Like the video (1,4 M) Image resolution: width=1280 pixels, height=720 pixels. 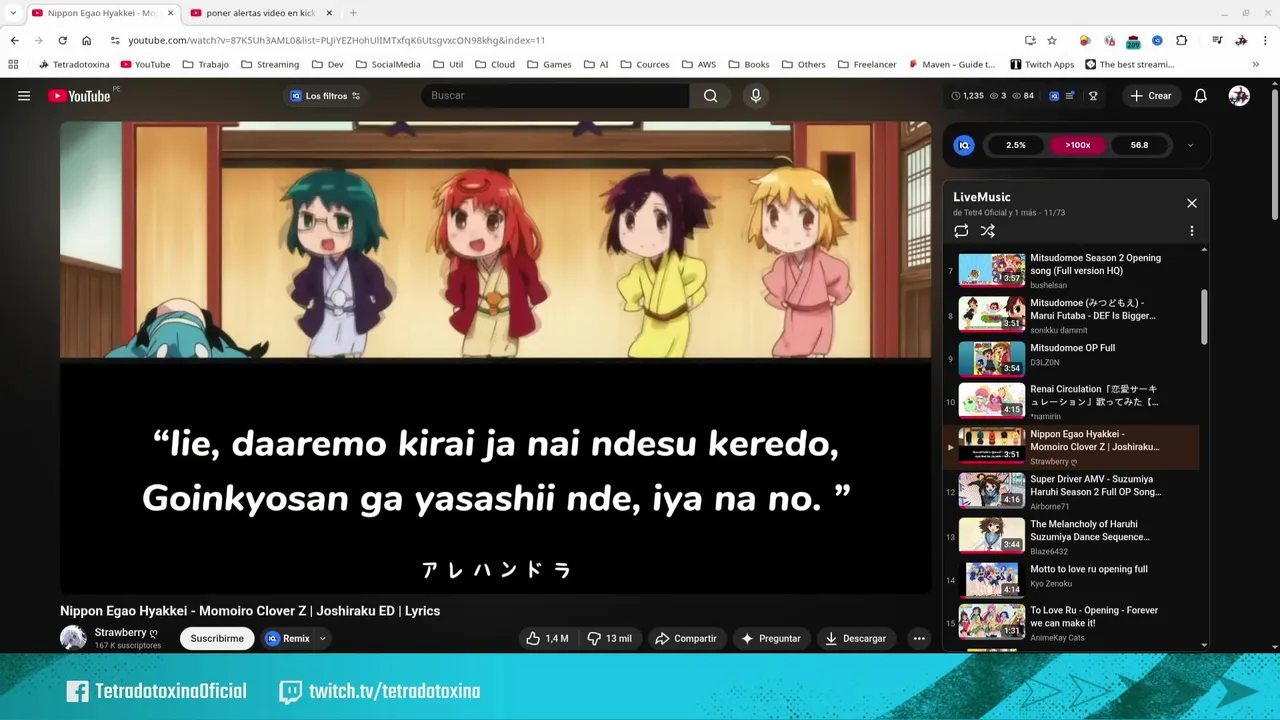[547, 638]
